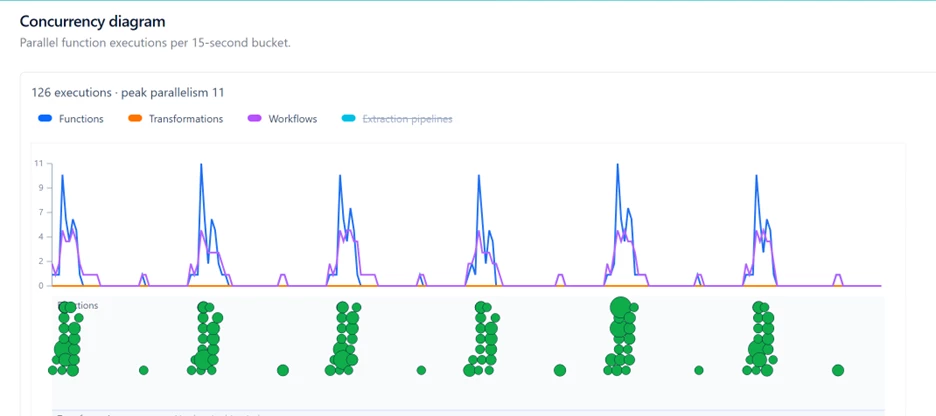Select the Concurrency diagram heading
Viewport: 936px width, 416px height.
coord(93,21)
